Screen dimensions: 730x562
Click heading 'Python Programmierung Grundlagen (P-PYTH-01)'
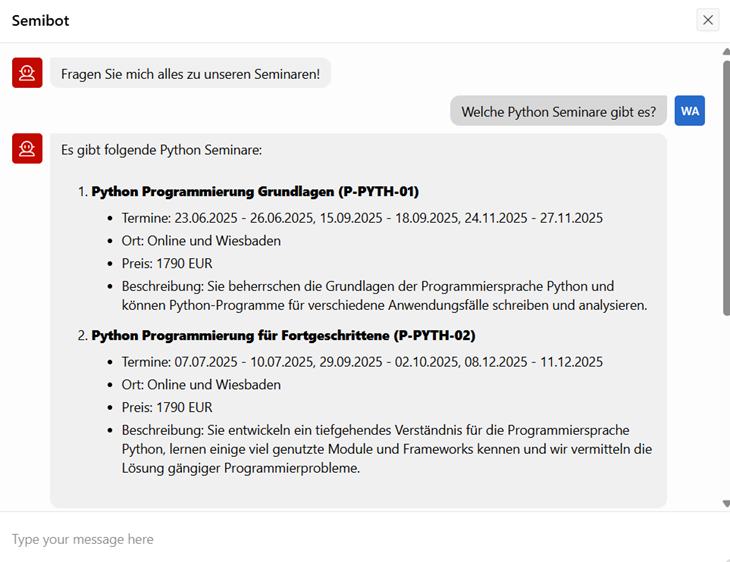(255, 191)
